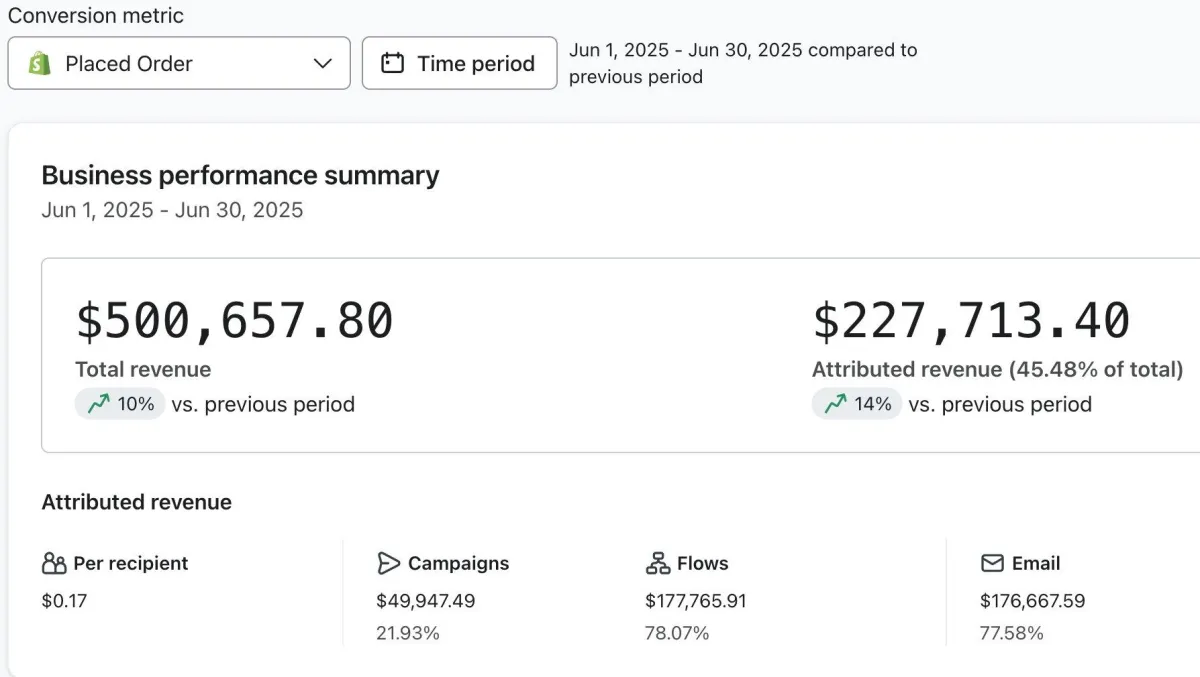This screenshot has width=1200, height=677.
Task: Click the Campaigns paper plane icon
Action: click(389, 564)
